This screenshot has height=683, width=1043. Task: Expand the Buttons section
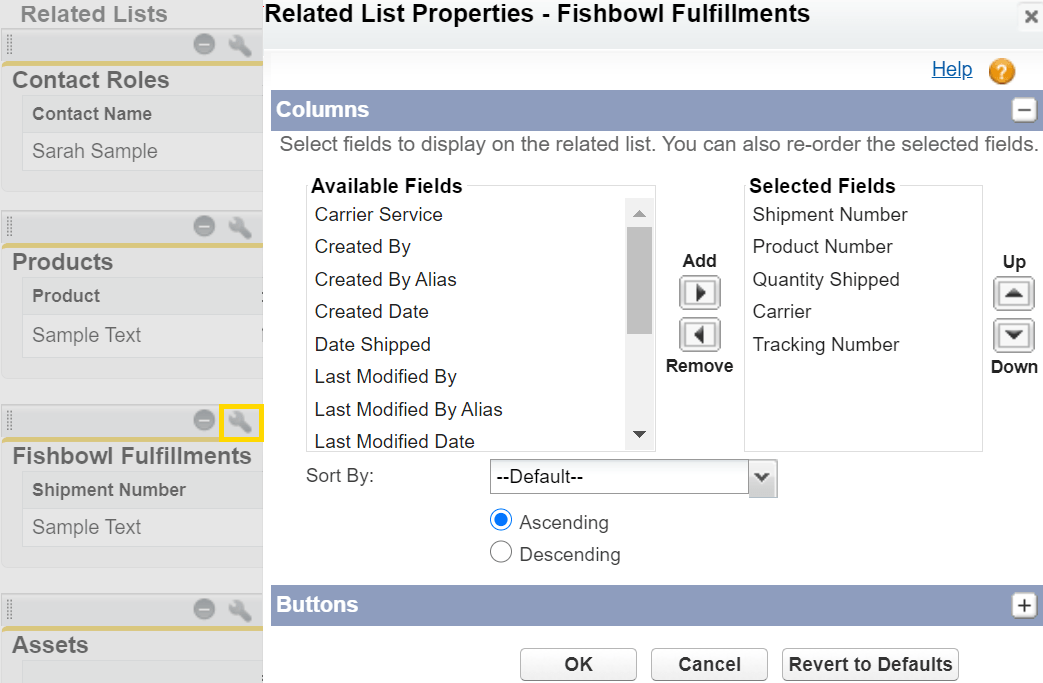click(x=1023, y=605)
